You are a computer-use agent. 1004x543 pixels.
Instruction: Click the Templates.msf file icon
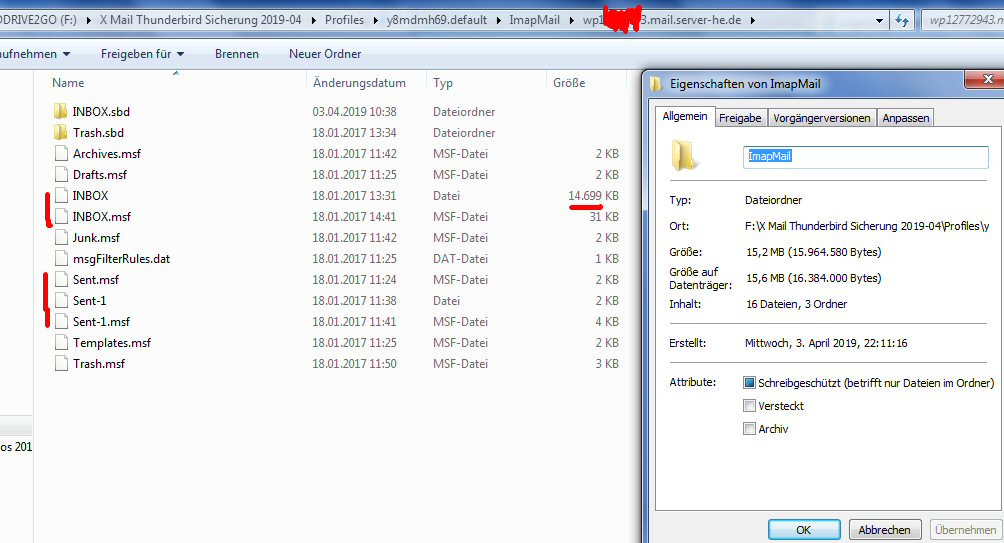[61, 343]
